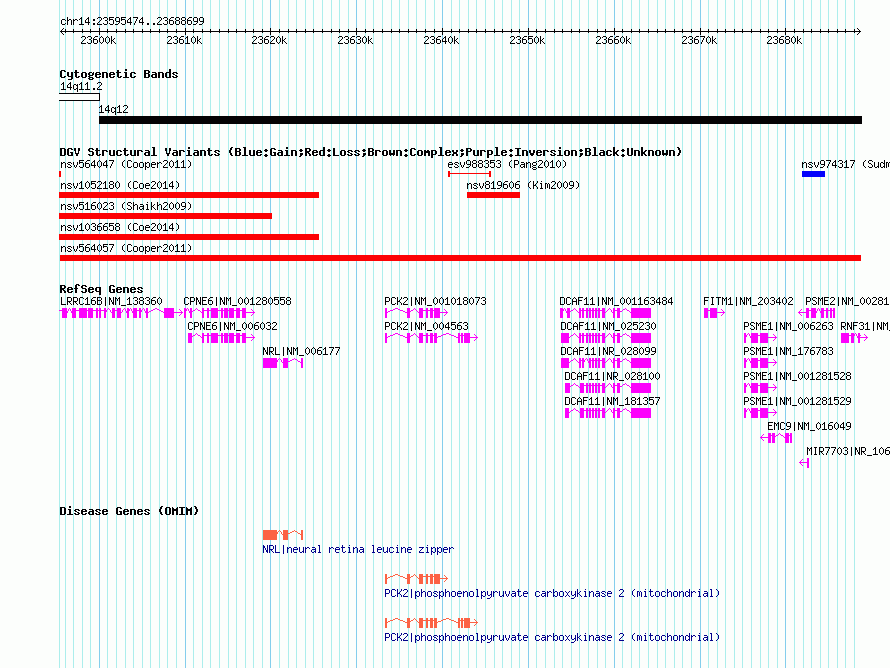The height and width of the screenshot is (668, 890).
Task: Click the esv988353 (Pang2010) variant glyph
Action: point(469,174)
